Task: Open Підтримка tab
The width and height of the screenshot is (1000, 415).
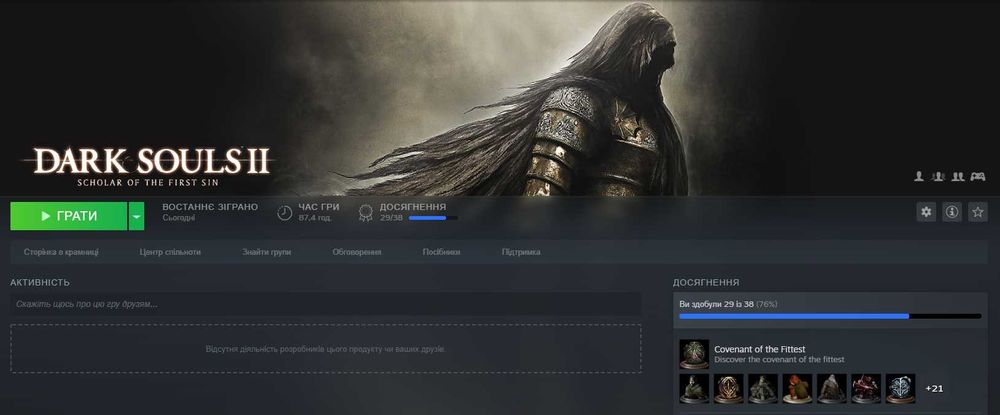Action: click(x=521, y=252)
